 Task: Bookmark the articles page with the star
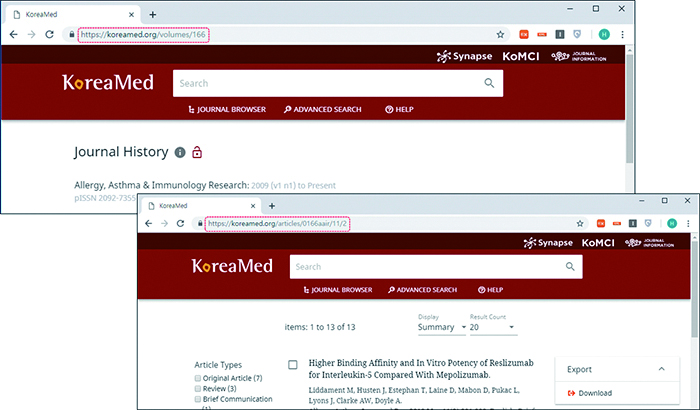pyautogui.click(x=580, y=223)
